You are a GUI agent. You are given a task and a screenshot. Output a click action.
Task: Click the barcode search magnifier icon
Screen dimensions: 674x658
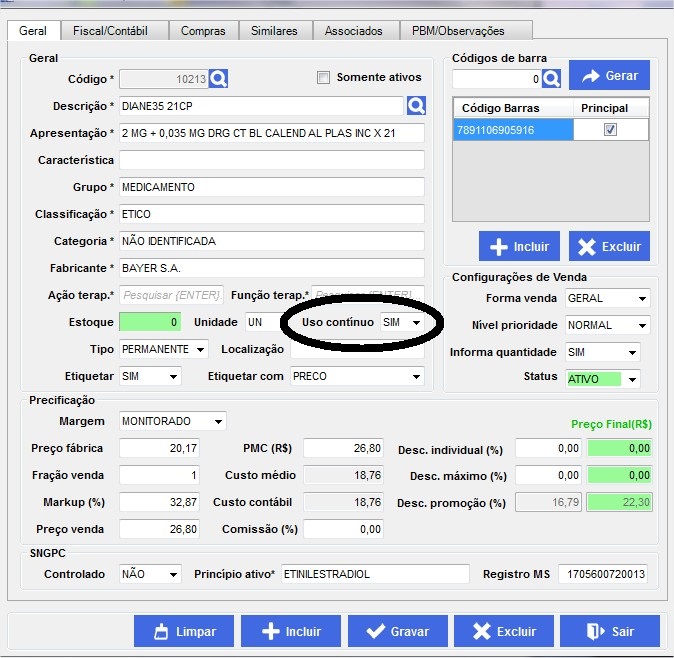pos(551,78)
